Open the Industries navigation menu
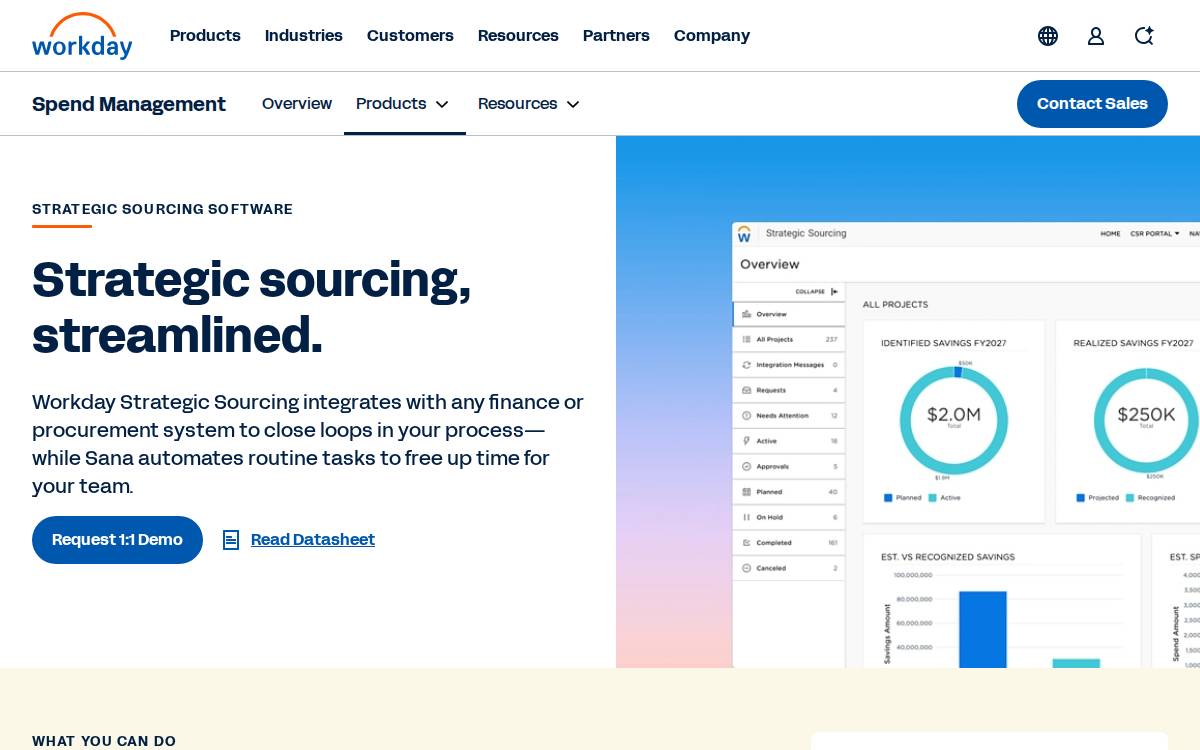Viewport: 1200px width, 750px height. click(x=304, y=36)
